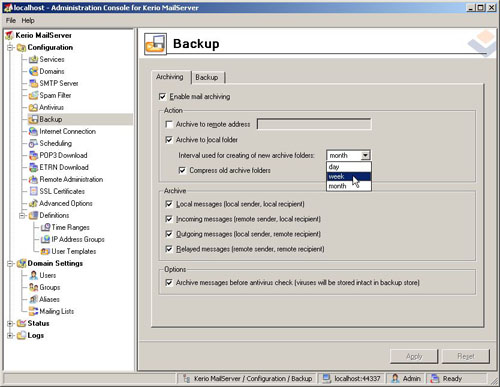Open the Help menu
The height and width of the screenshot is (387, 500).
coord(28,20)
